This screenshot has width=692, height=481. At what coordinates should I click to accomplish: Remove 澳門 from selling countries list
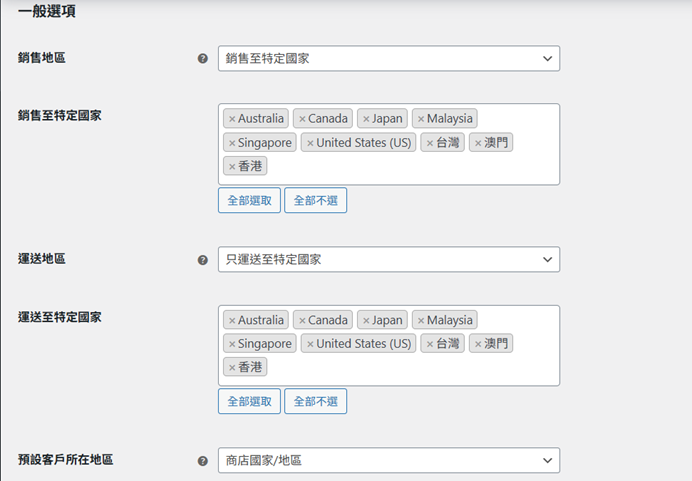click(478, 143)
